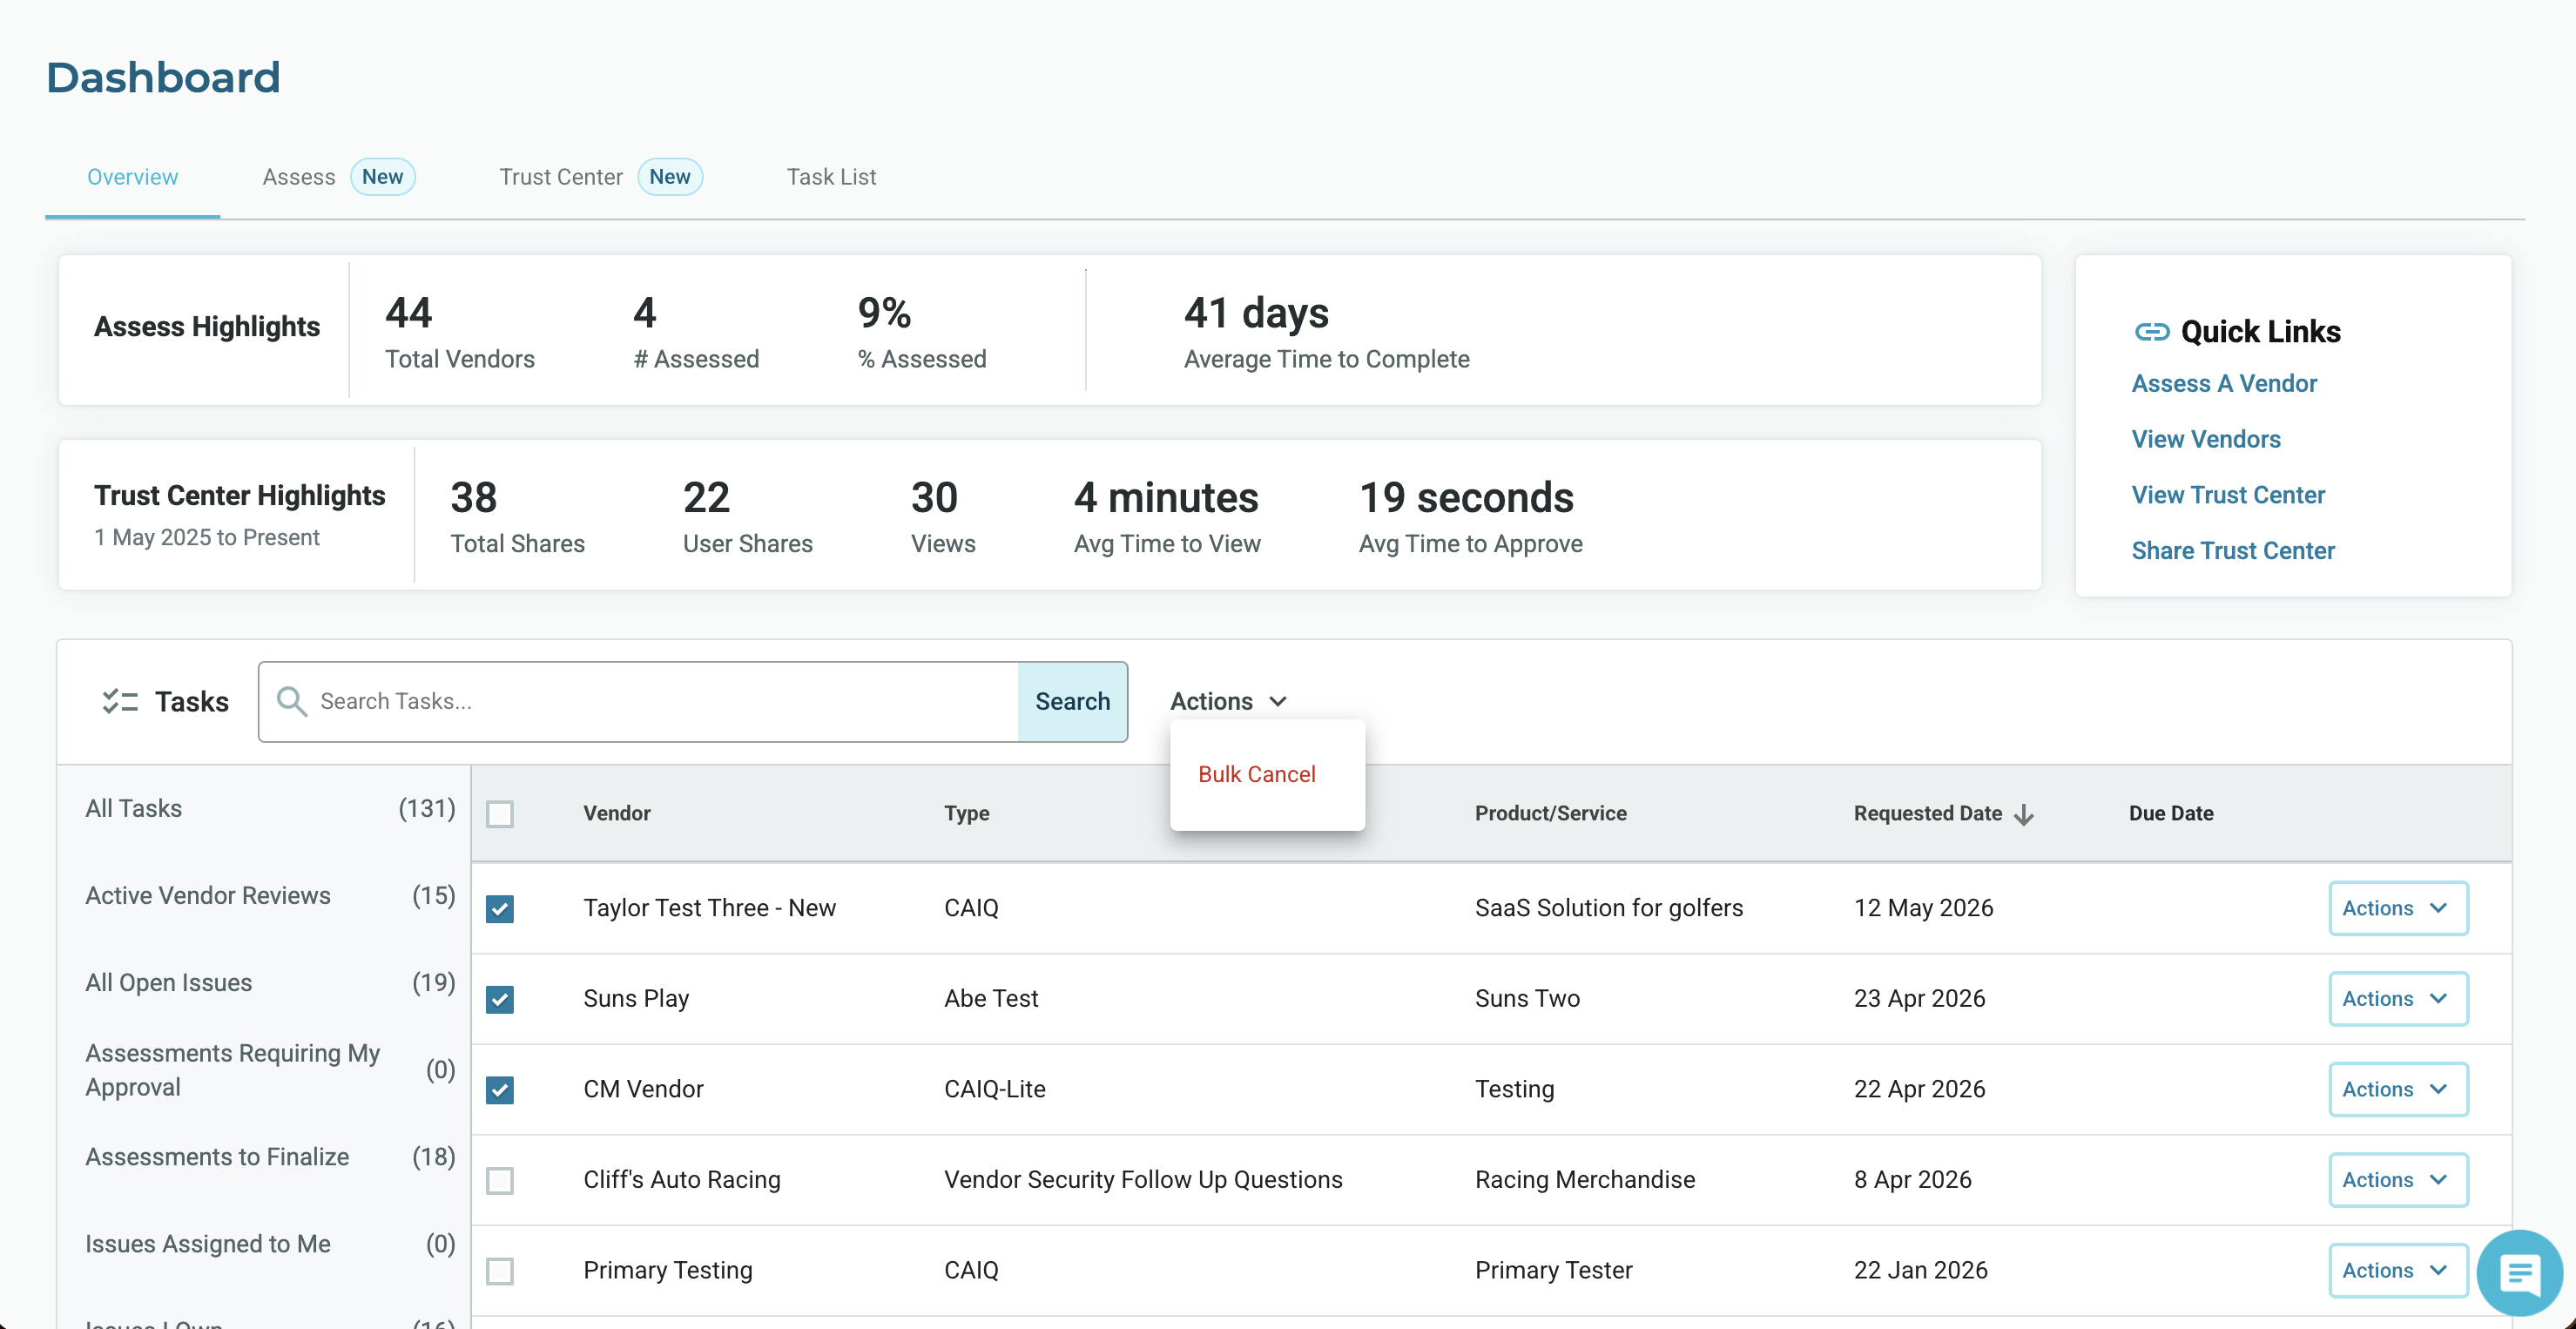Click the magnifier icon in task search
The image size is (2576, 1329).
coord(291,701)
